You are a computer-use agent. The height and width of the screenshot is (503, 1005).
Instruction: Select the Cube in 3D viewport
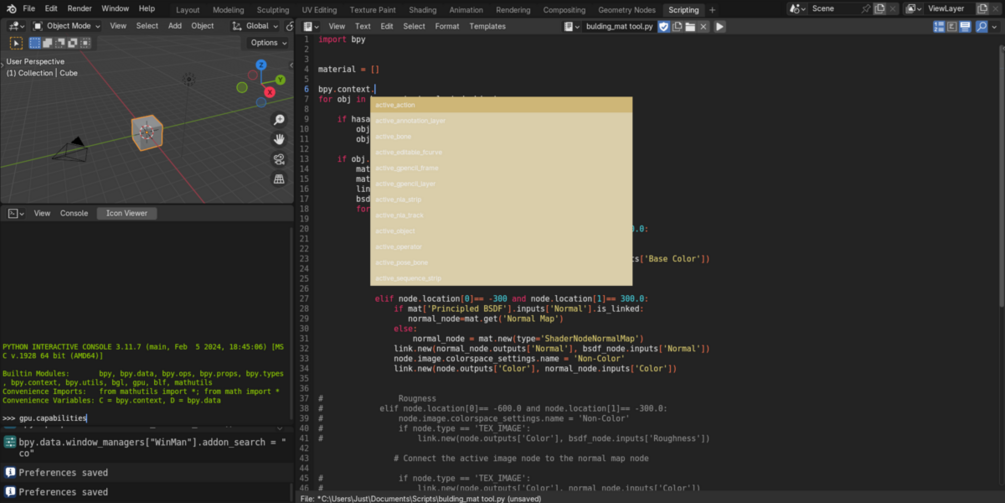[147, 132]
